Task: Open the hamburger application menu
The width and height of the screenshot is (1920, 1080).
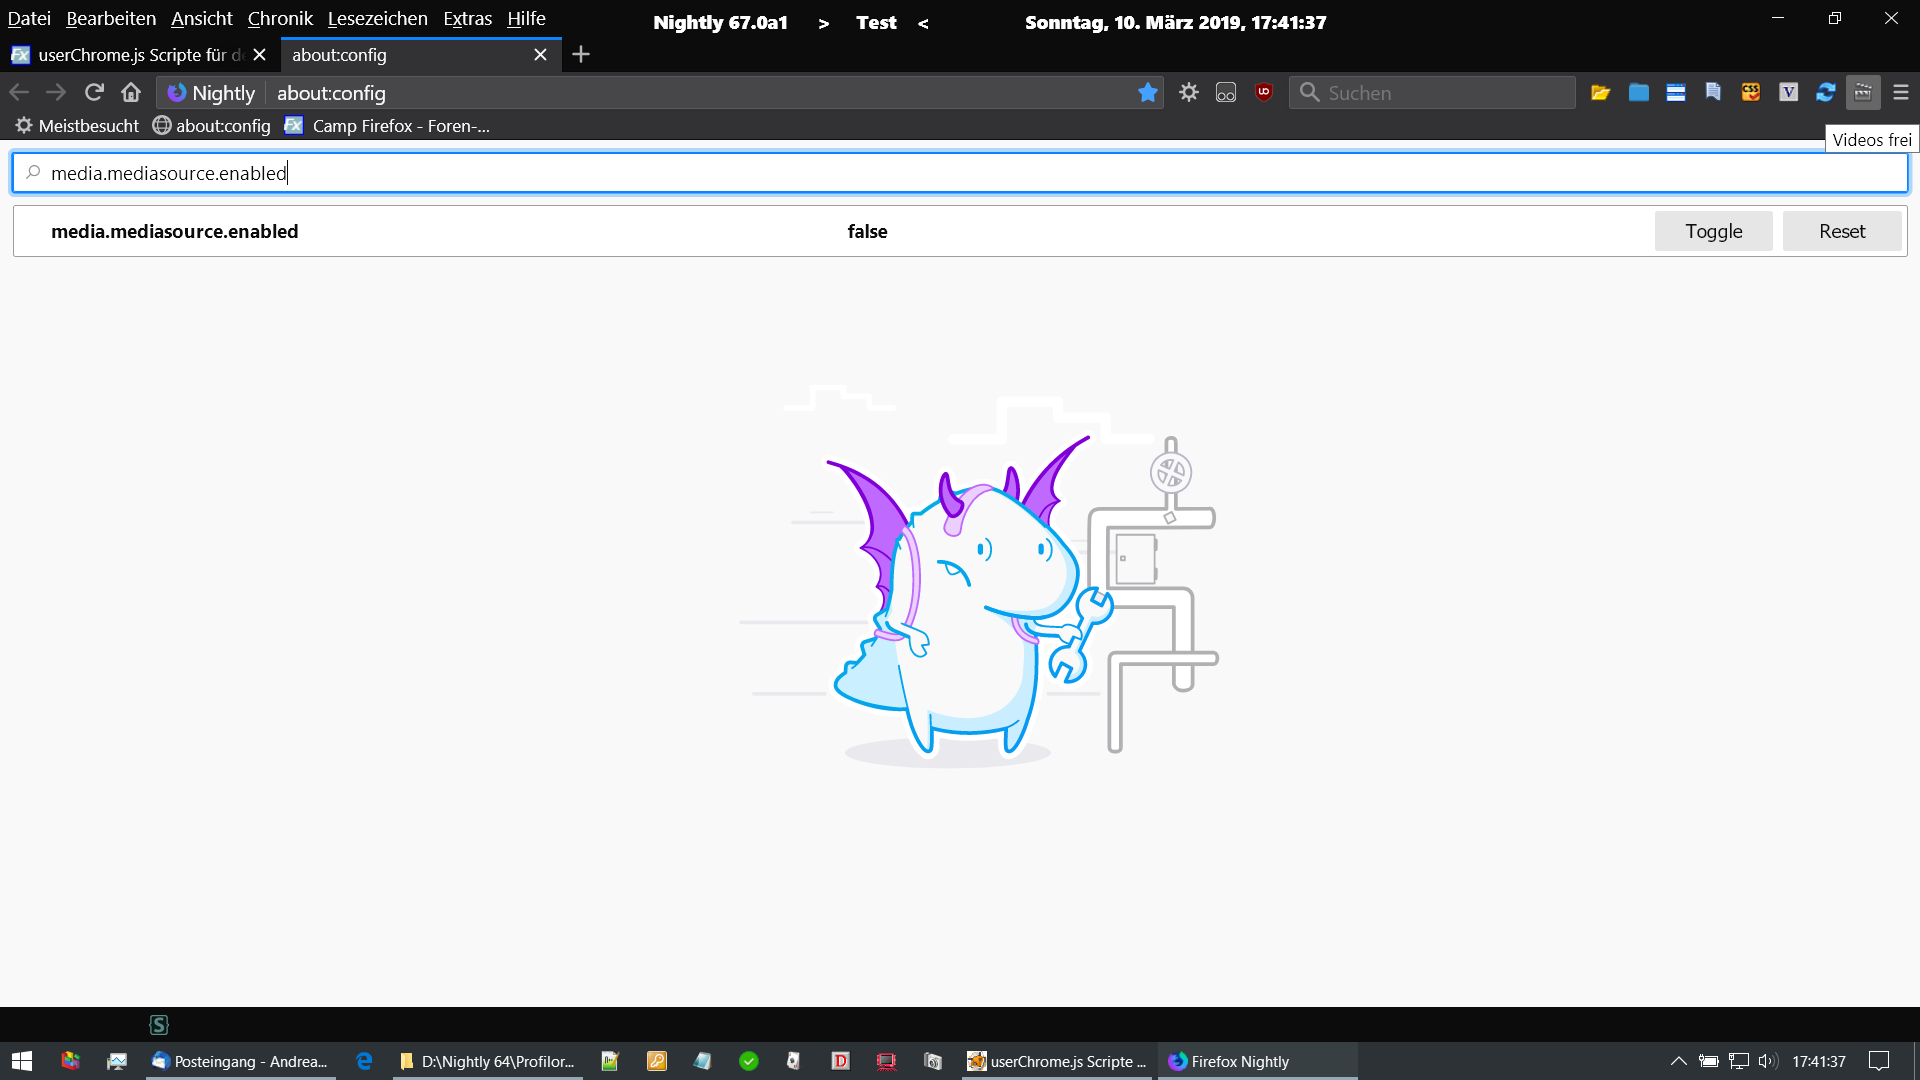Action: pyautogui.click(x=1901, y=92)
